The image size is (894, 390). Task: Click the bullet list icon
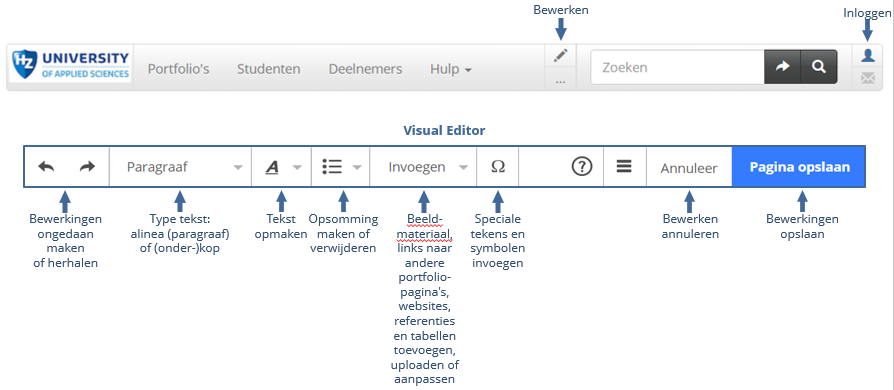[331, 166]
